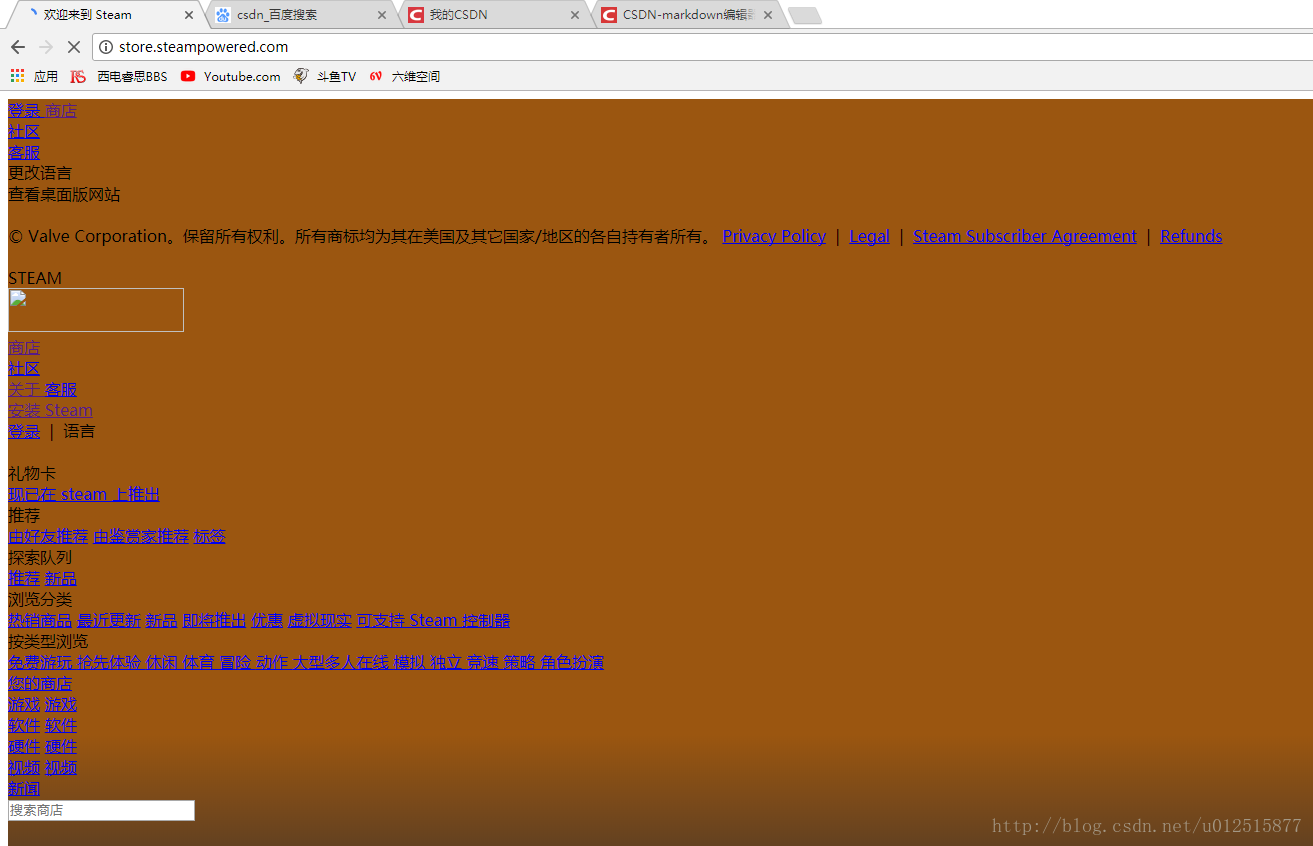1313x846 pixels.
Task: Browse the 大型多人在线 genre link
Action: click(x=340, y=662)
